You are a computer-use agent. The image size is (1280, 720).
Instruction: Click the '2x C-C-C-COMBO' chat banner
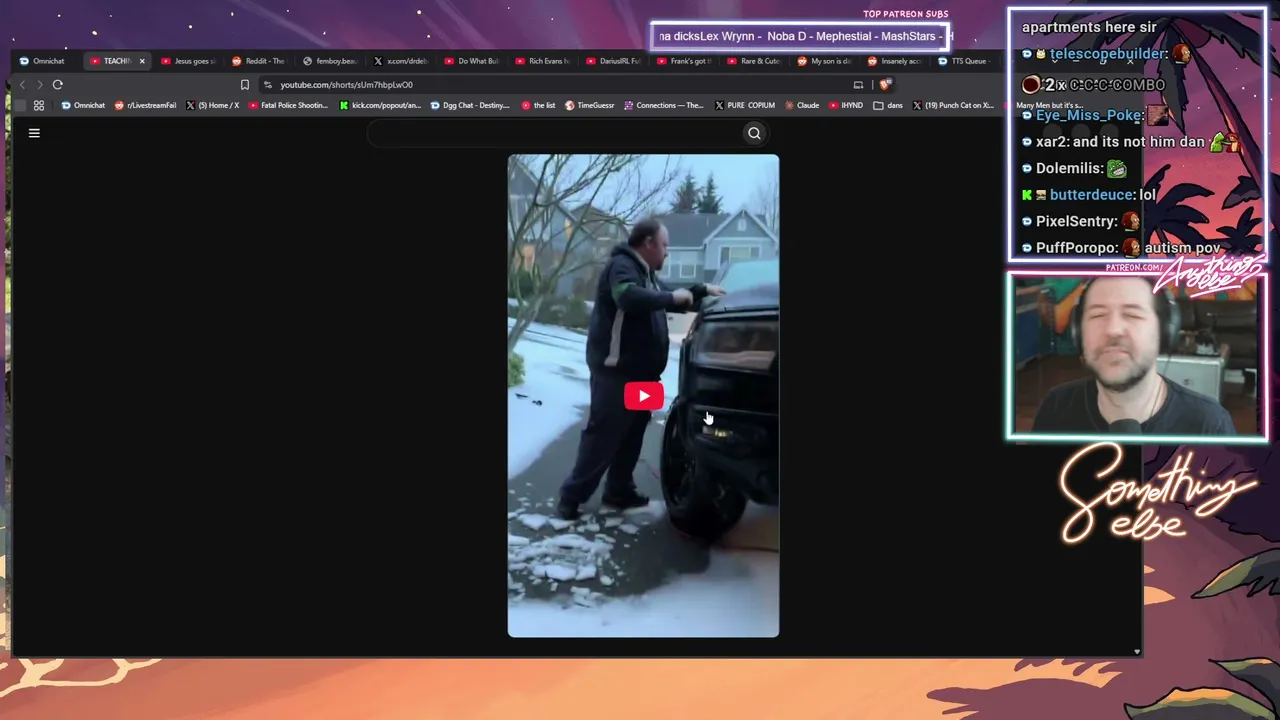point(1093,85)
